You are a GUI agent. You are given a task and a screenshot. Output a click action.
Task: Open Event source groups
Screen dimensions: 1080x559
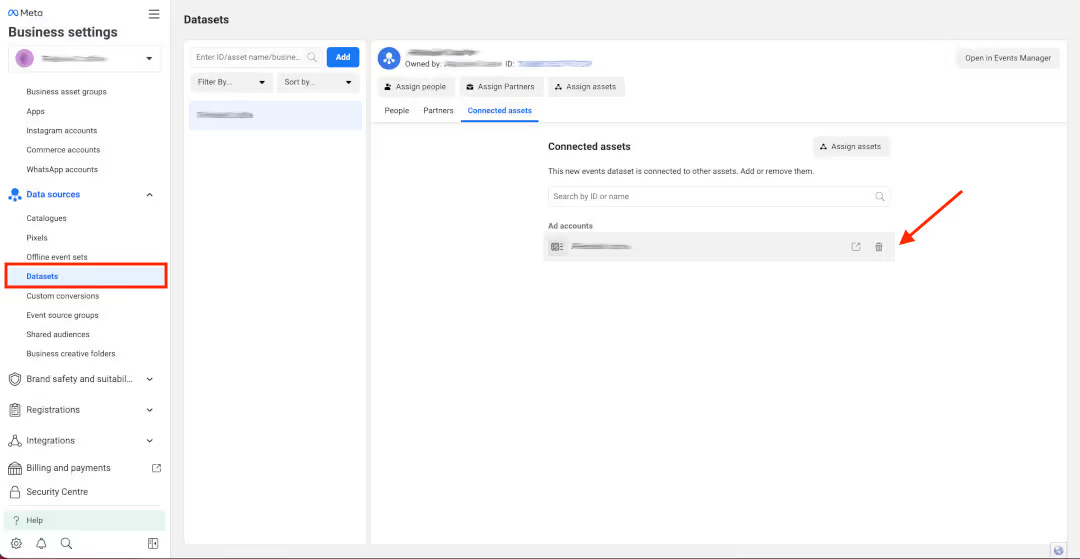62,315
